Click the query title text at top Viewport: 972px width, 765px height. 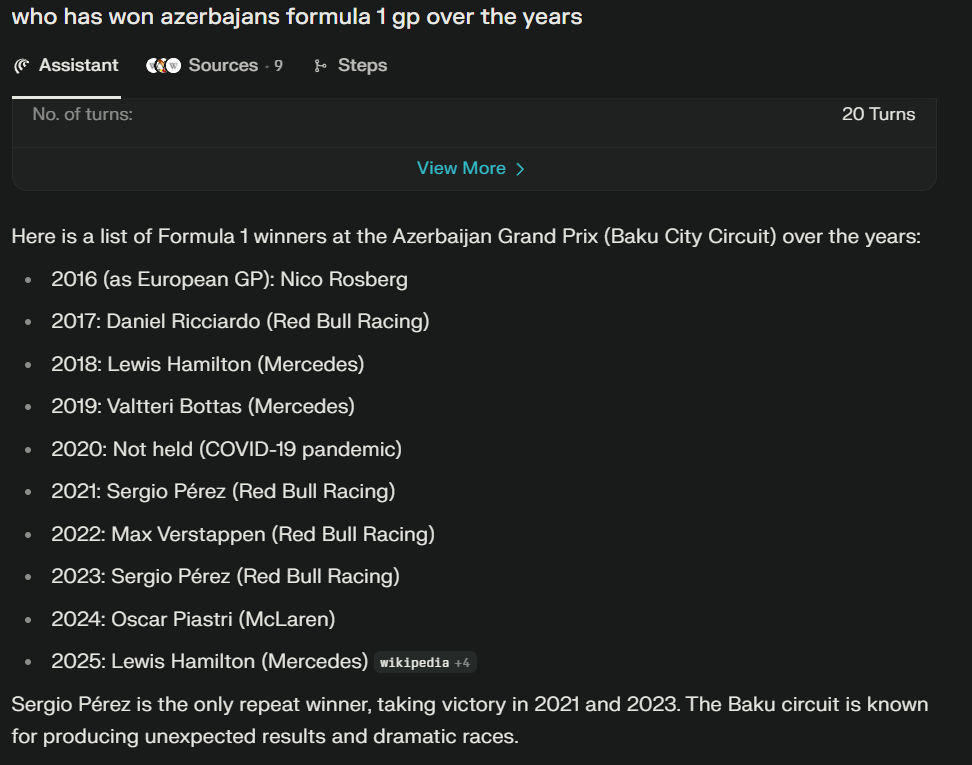click(x=297, y=16)
